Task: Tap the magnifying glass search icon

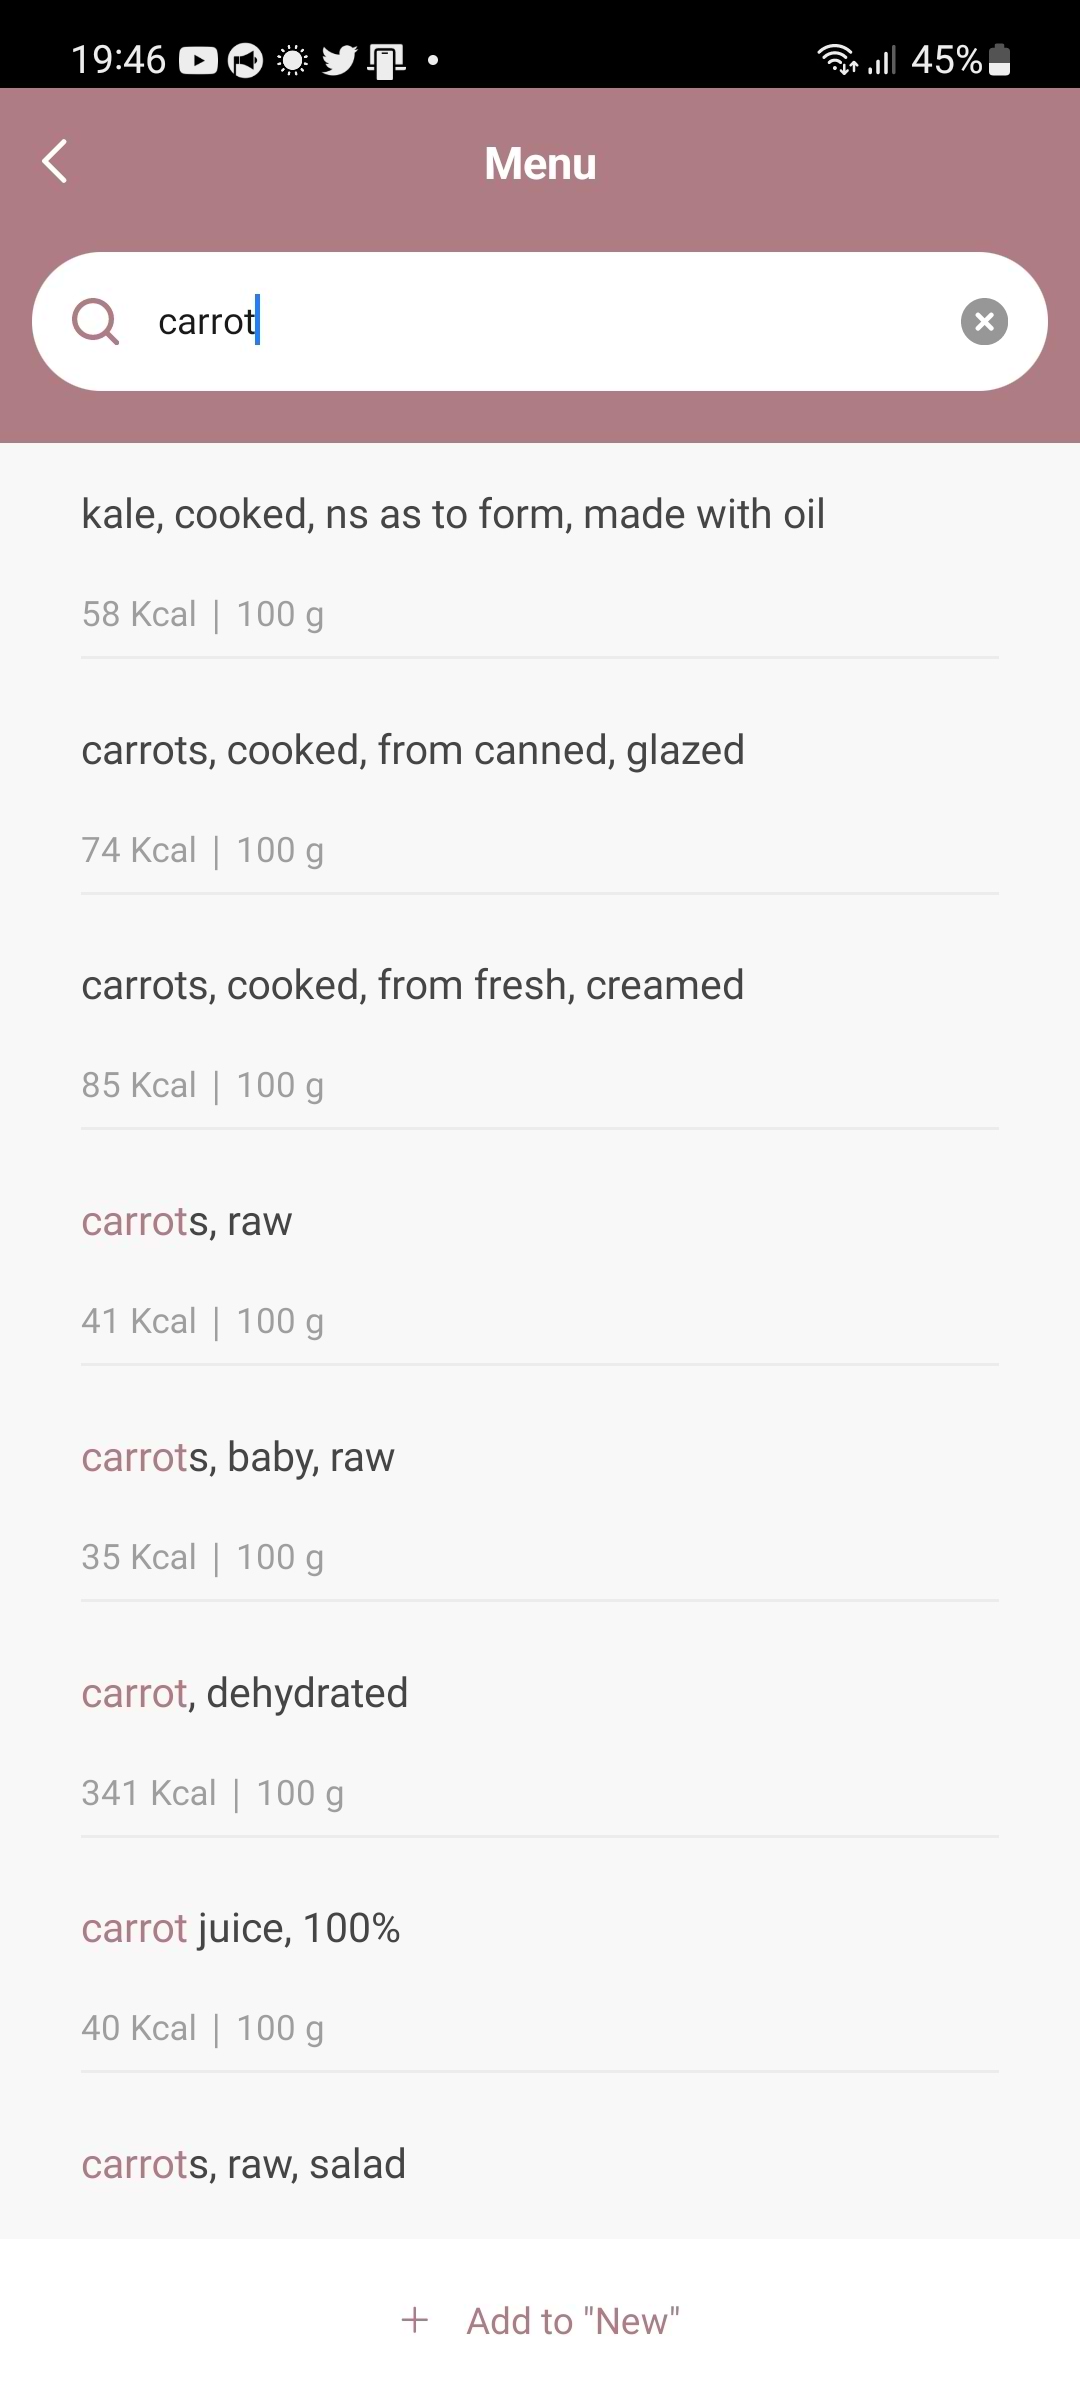Action: point(96,322)
